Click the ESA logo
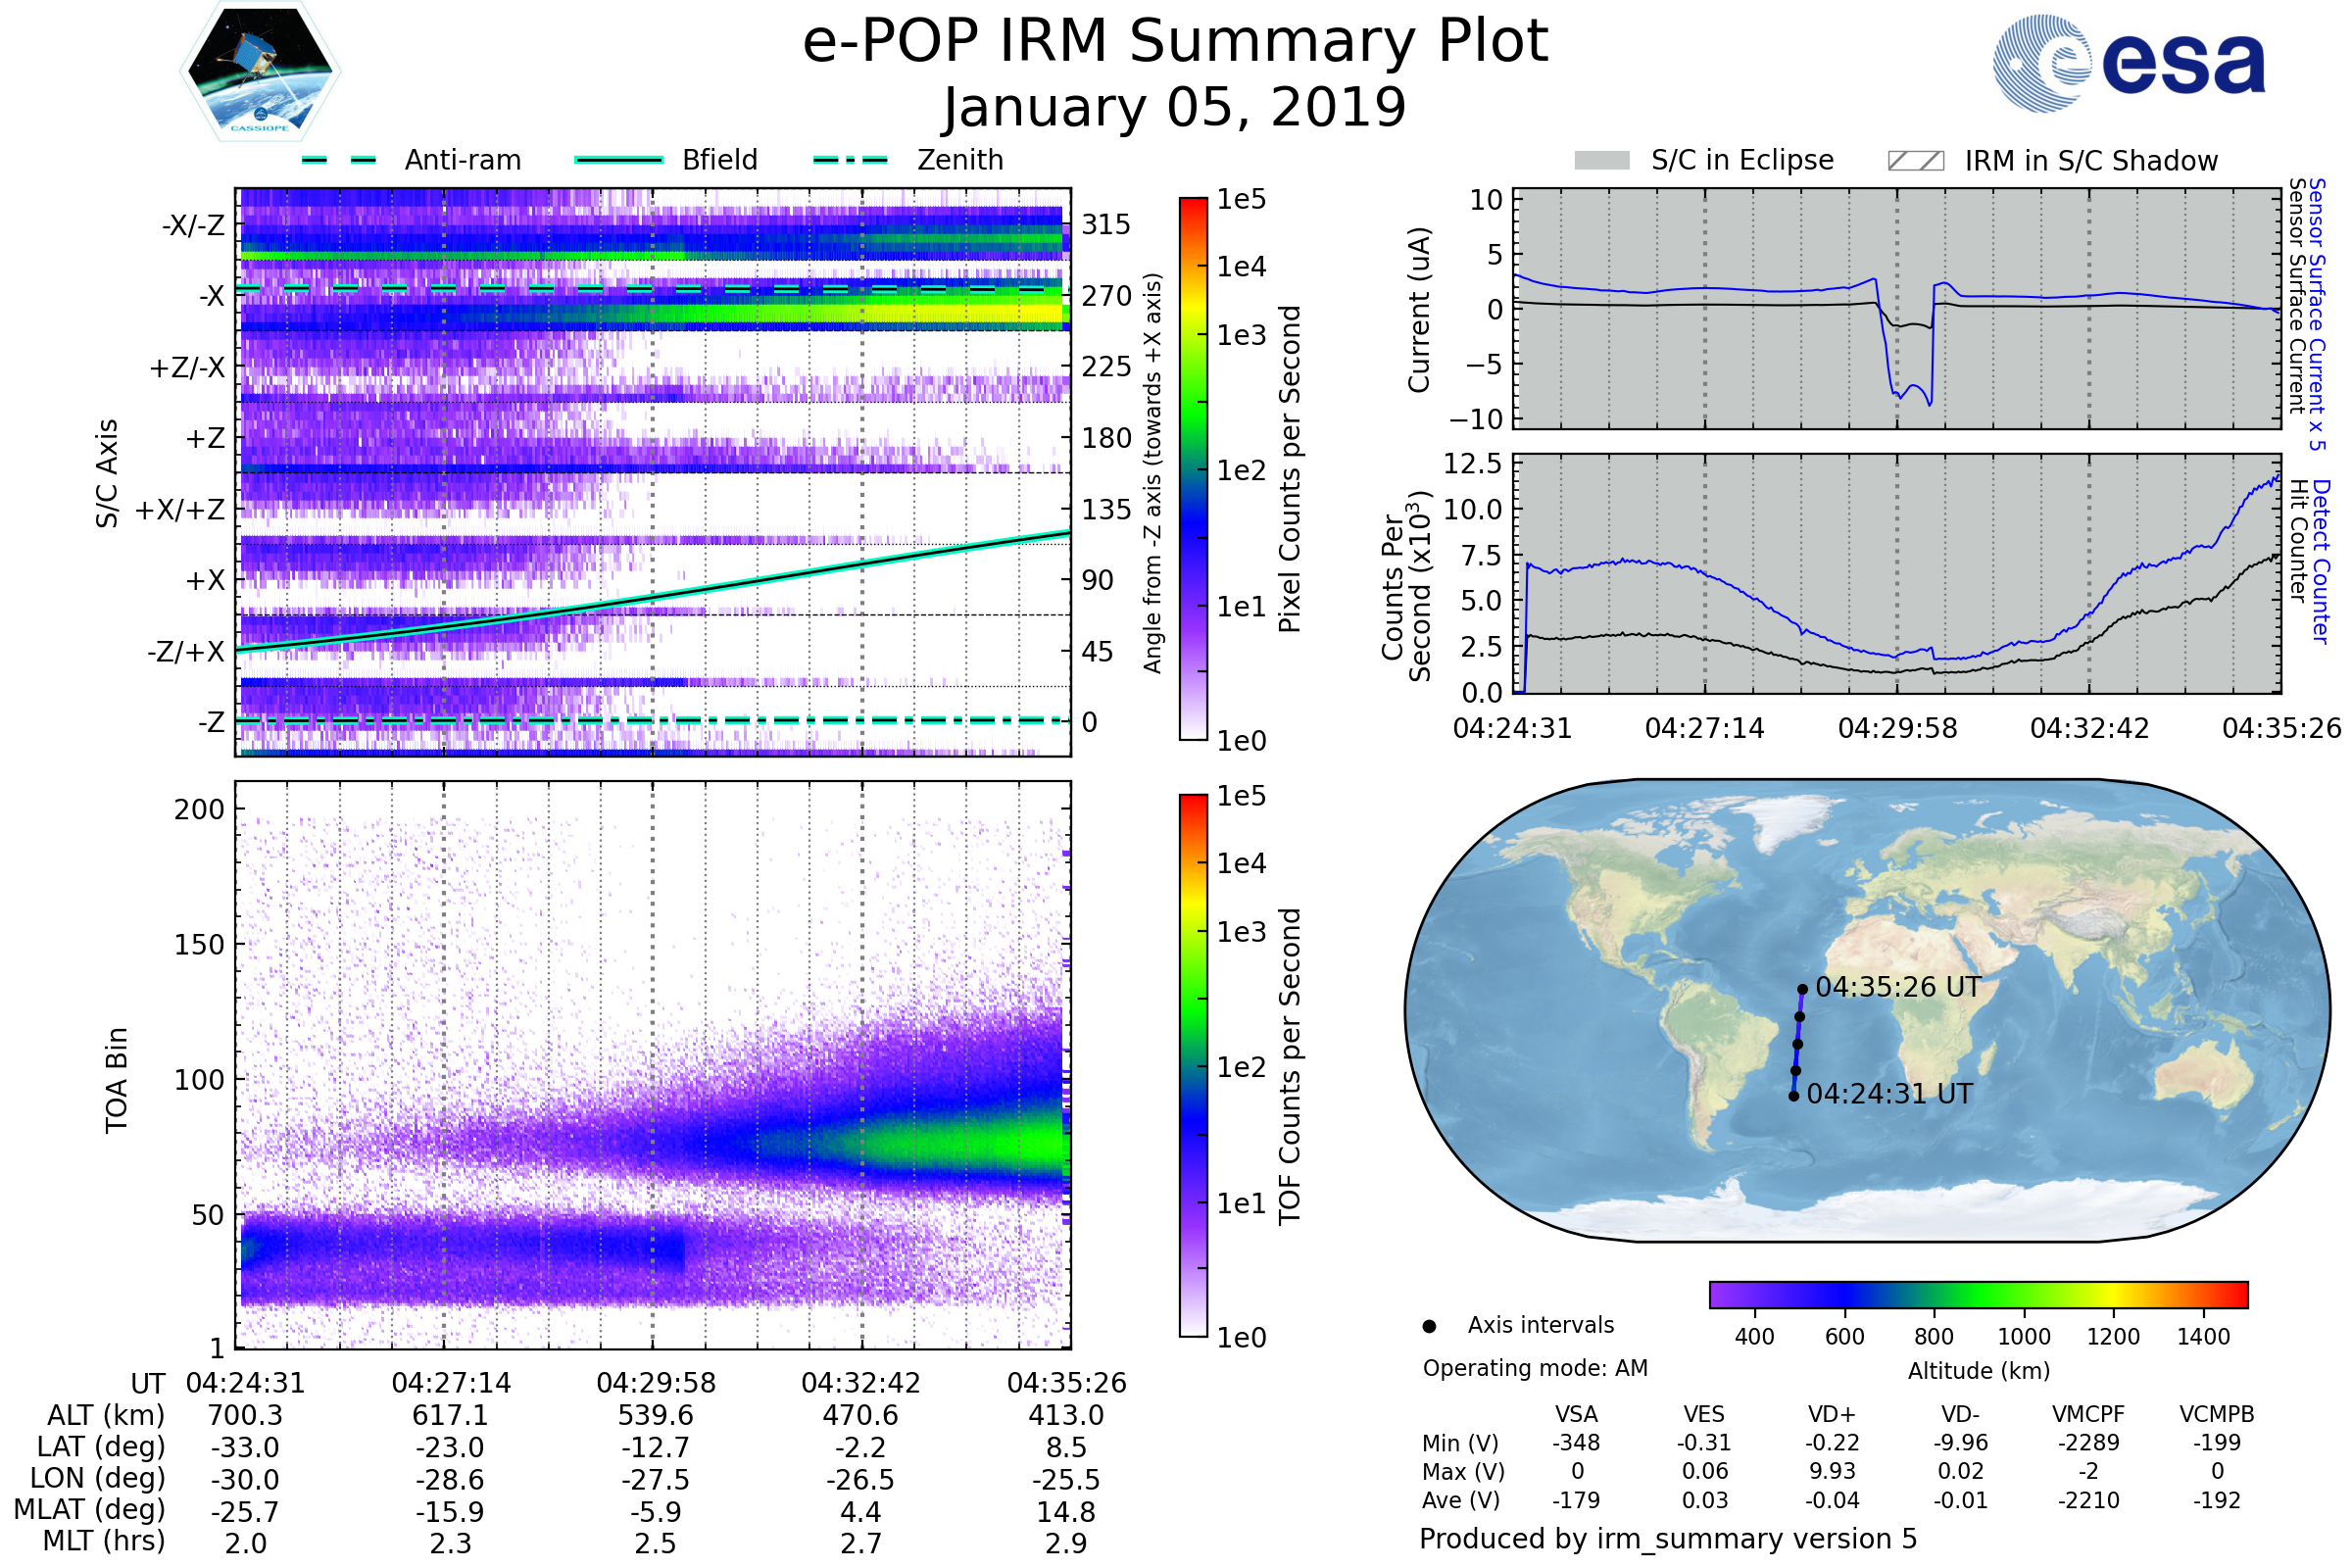This screenshot has width=2352, height=1568. pyautogui.click(x=2128, y=64)
